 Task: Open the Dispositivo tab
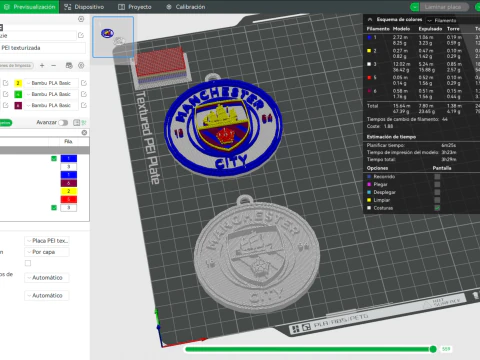click(x=84, y=7)
